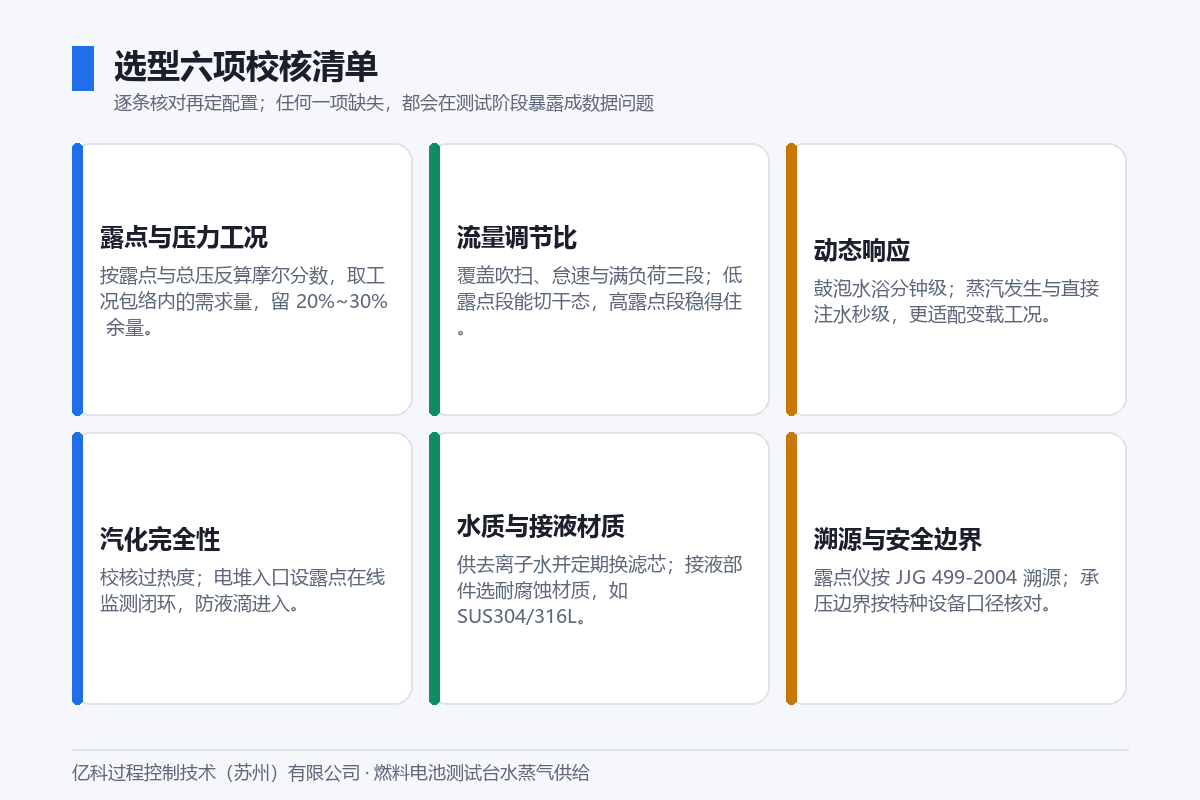Screen dimensions: 1200x800
Task: Click the description beginning 校核过热度
Action: (x=243, y=590)
